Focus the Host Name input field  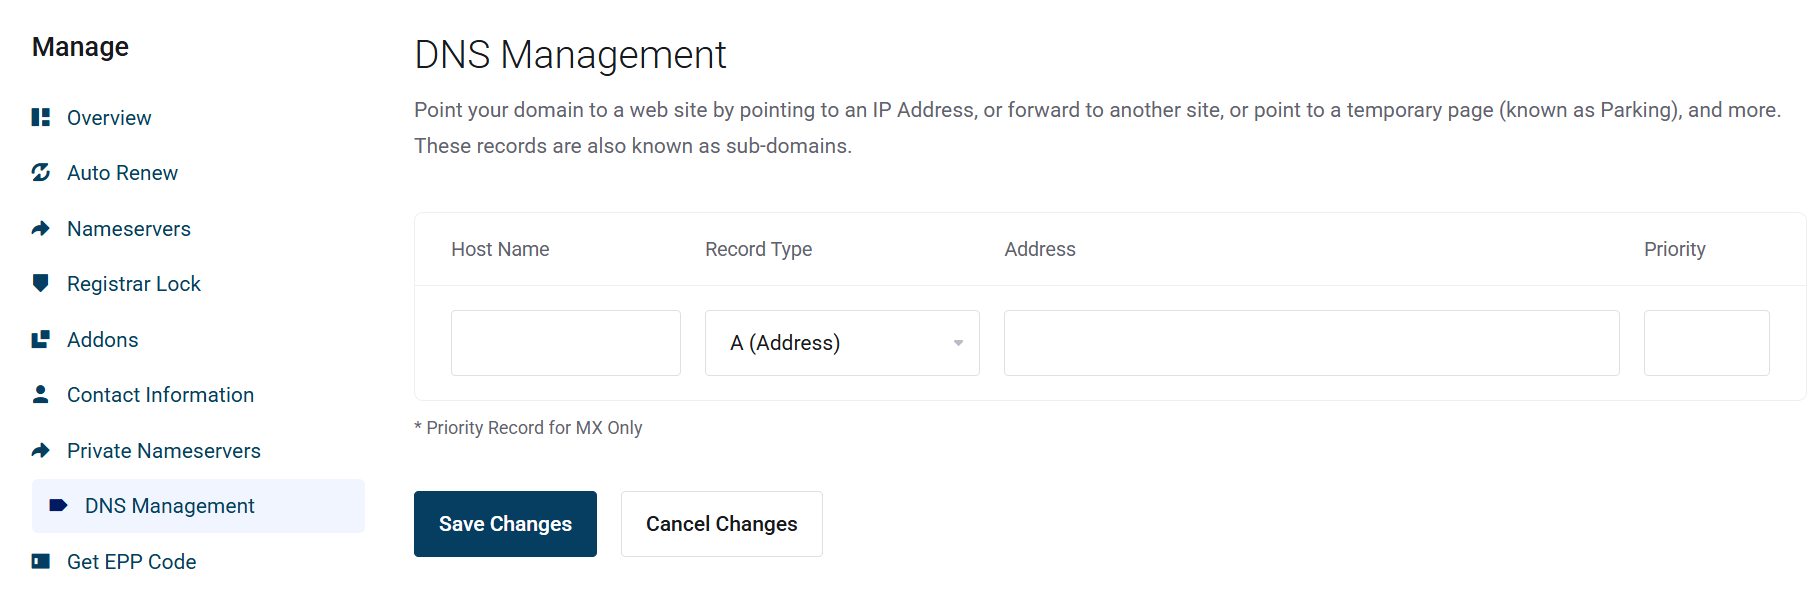(565, 343)
